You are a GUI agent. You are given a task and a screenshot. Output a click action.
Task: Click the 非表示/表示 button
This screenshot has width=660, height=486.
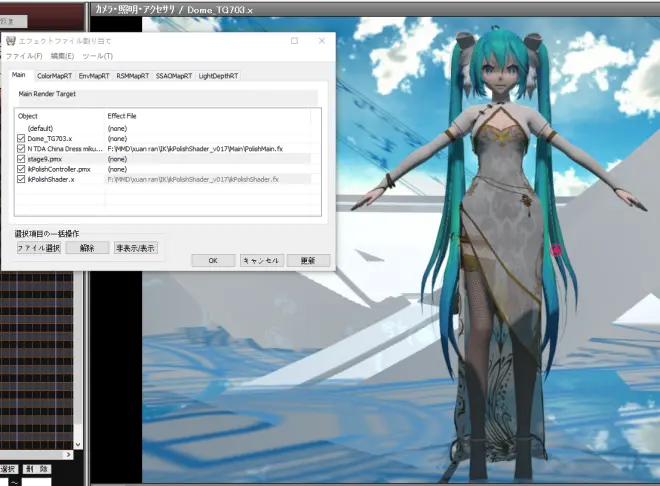pos(136,248)
